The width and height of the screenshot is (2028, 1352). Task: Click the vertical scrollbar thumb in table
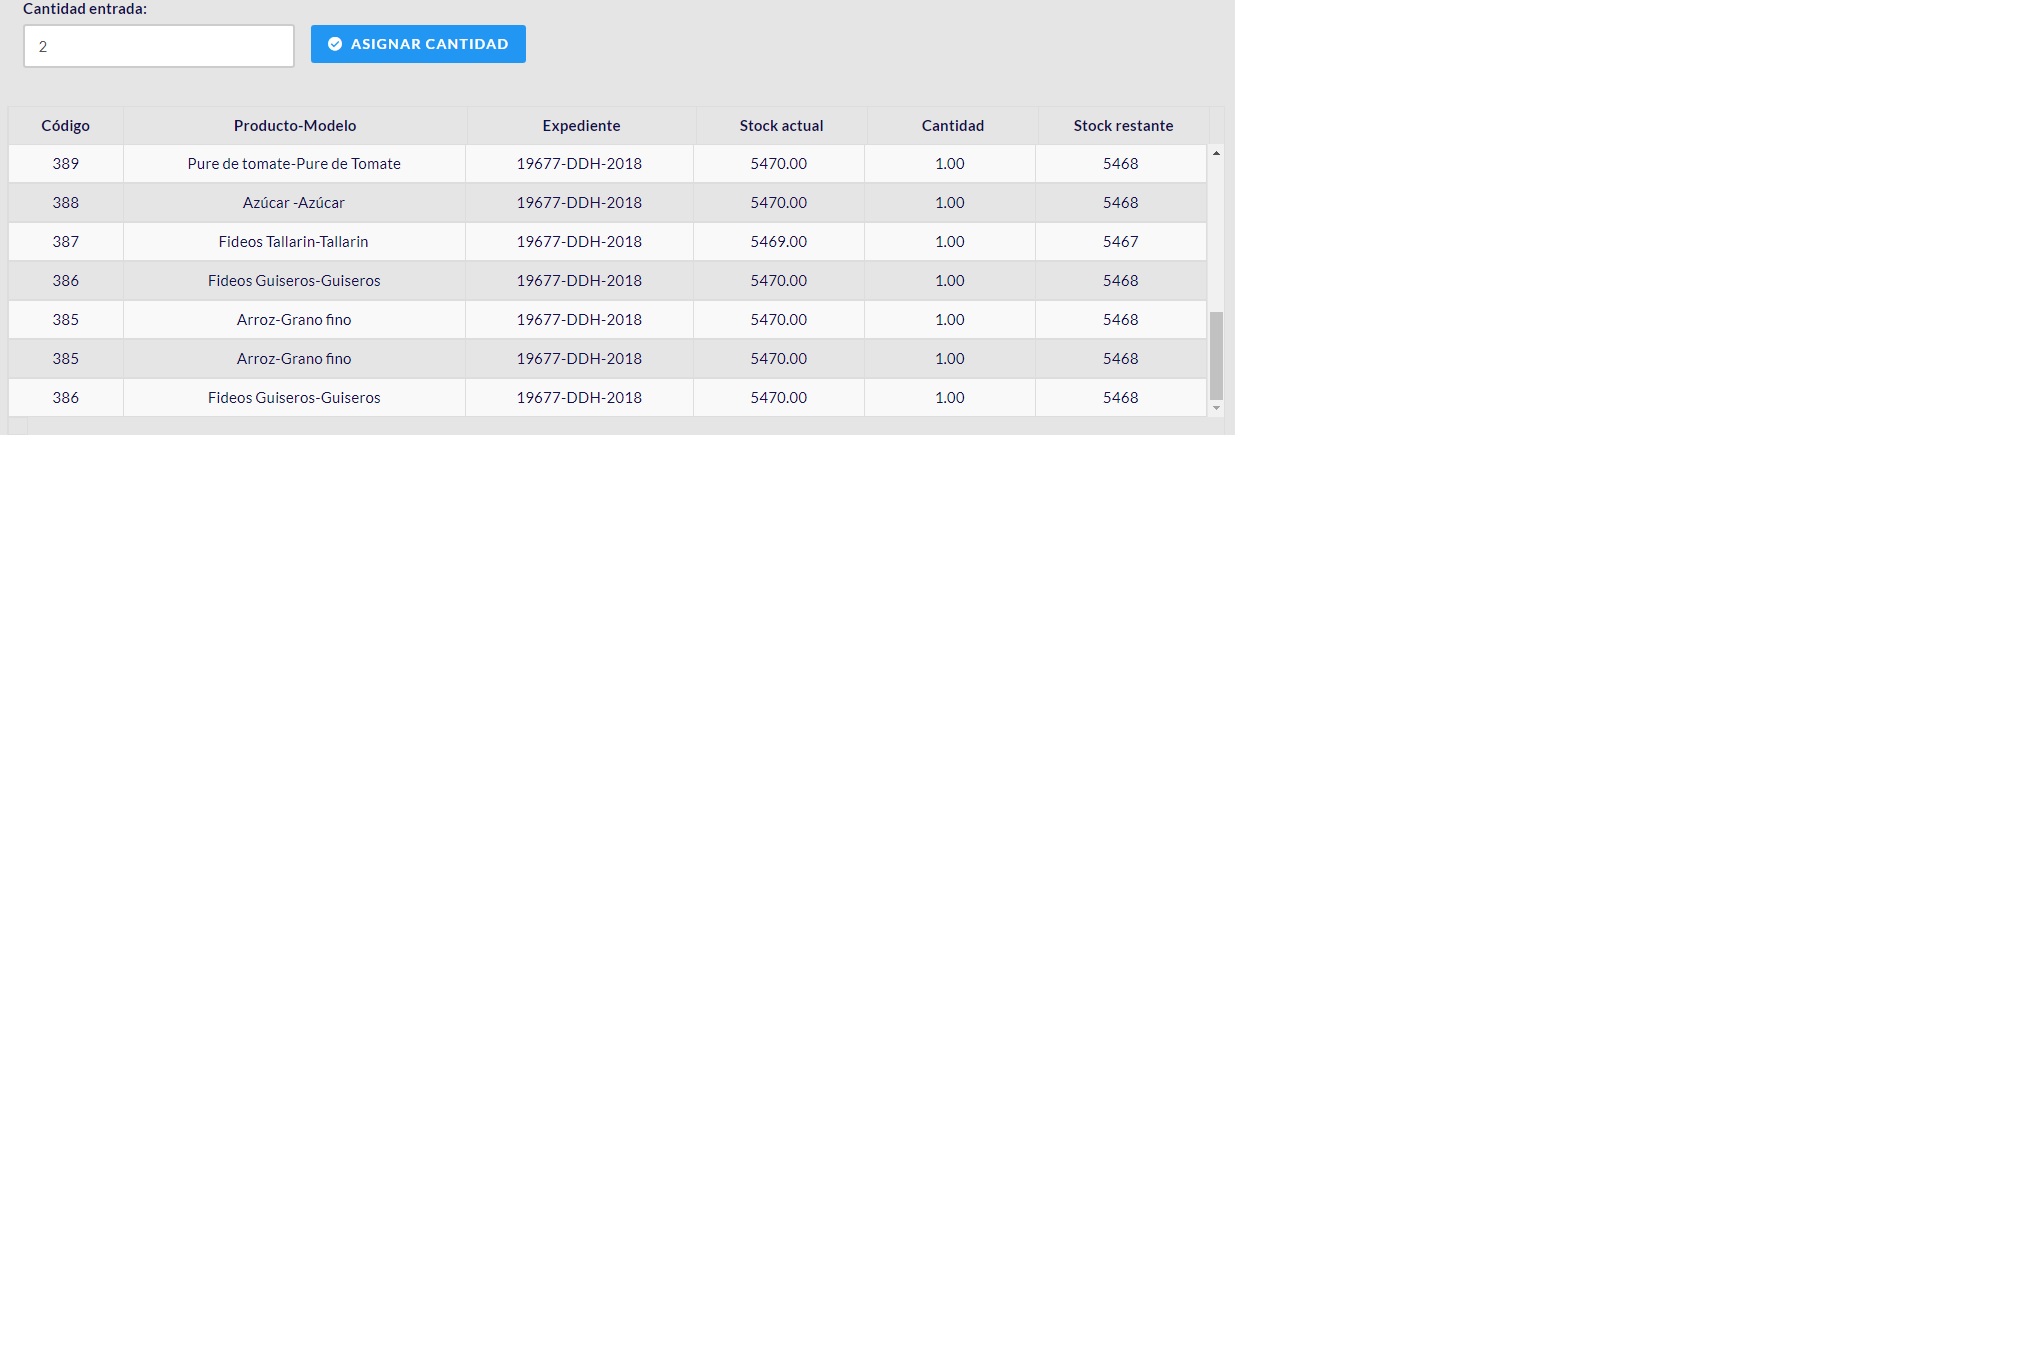[x=1216, y=356]
